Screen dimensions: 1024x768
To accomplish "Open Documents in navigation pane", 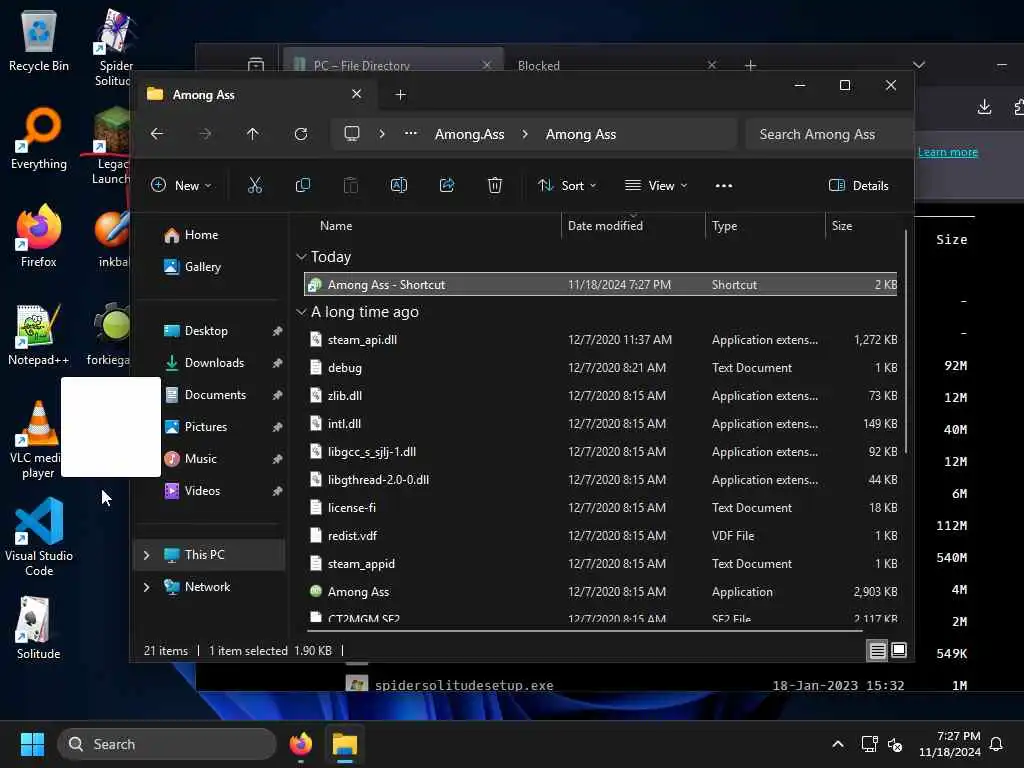I will pos(215,394).
